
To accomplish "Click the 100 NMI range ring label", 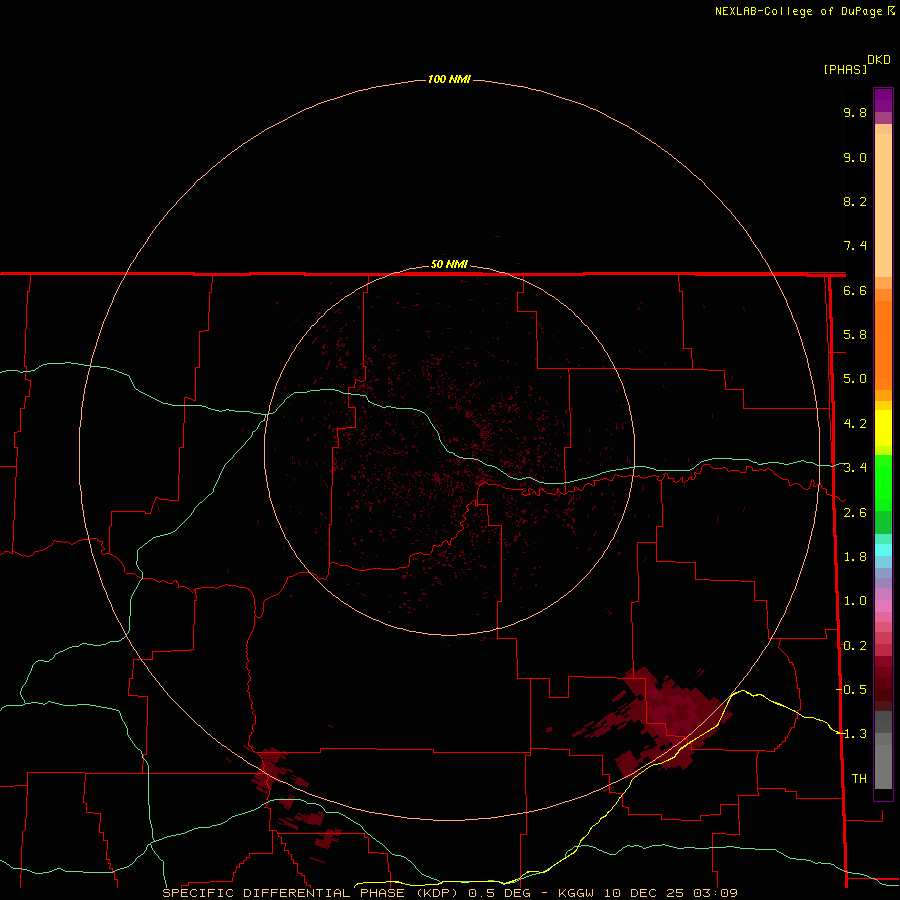I will pyautogui.click(x=449, y=79).
